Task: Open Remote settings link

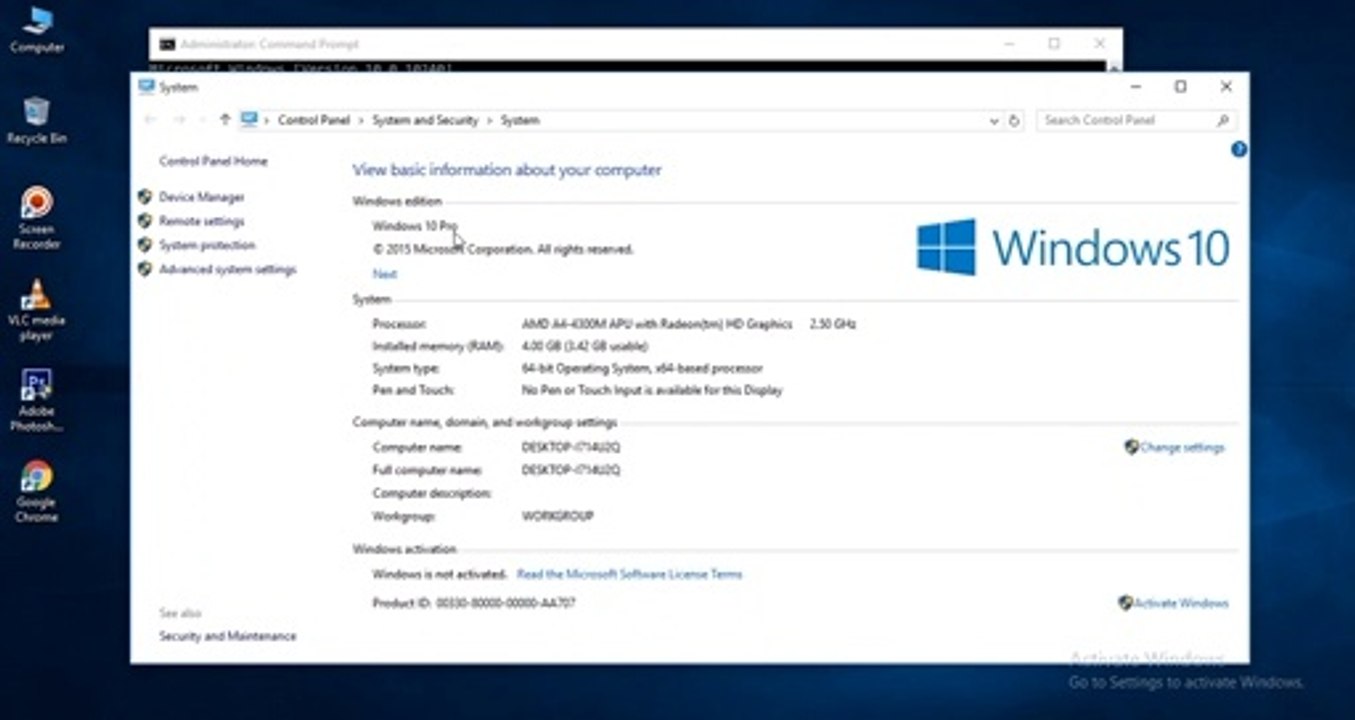Action: (x=201, y=221)
